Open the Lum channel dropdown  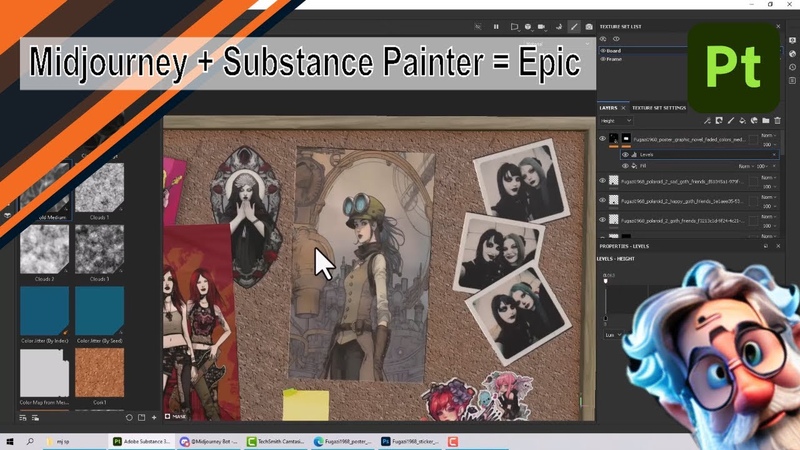click(x=613, y=335)
